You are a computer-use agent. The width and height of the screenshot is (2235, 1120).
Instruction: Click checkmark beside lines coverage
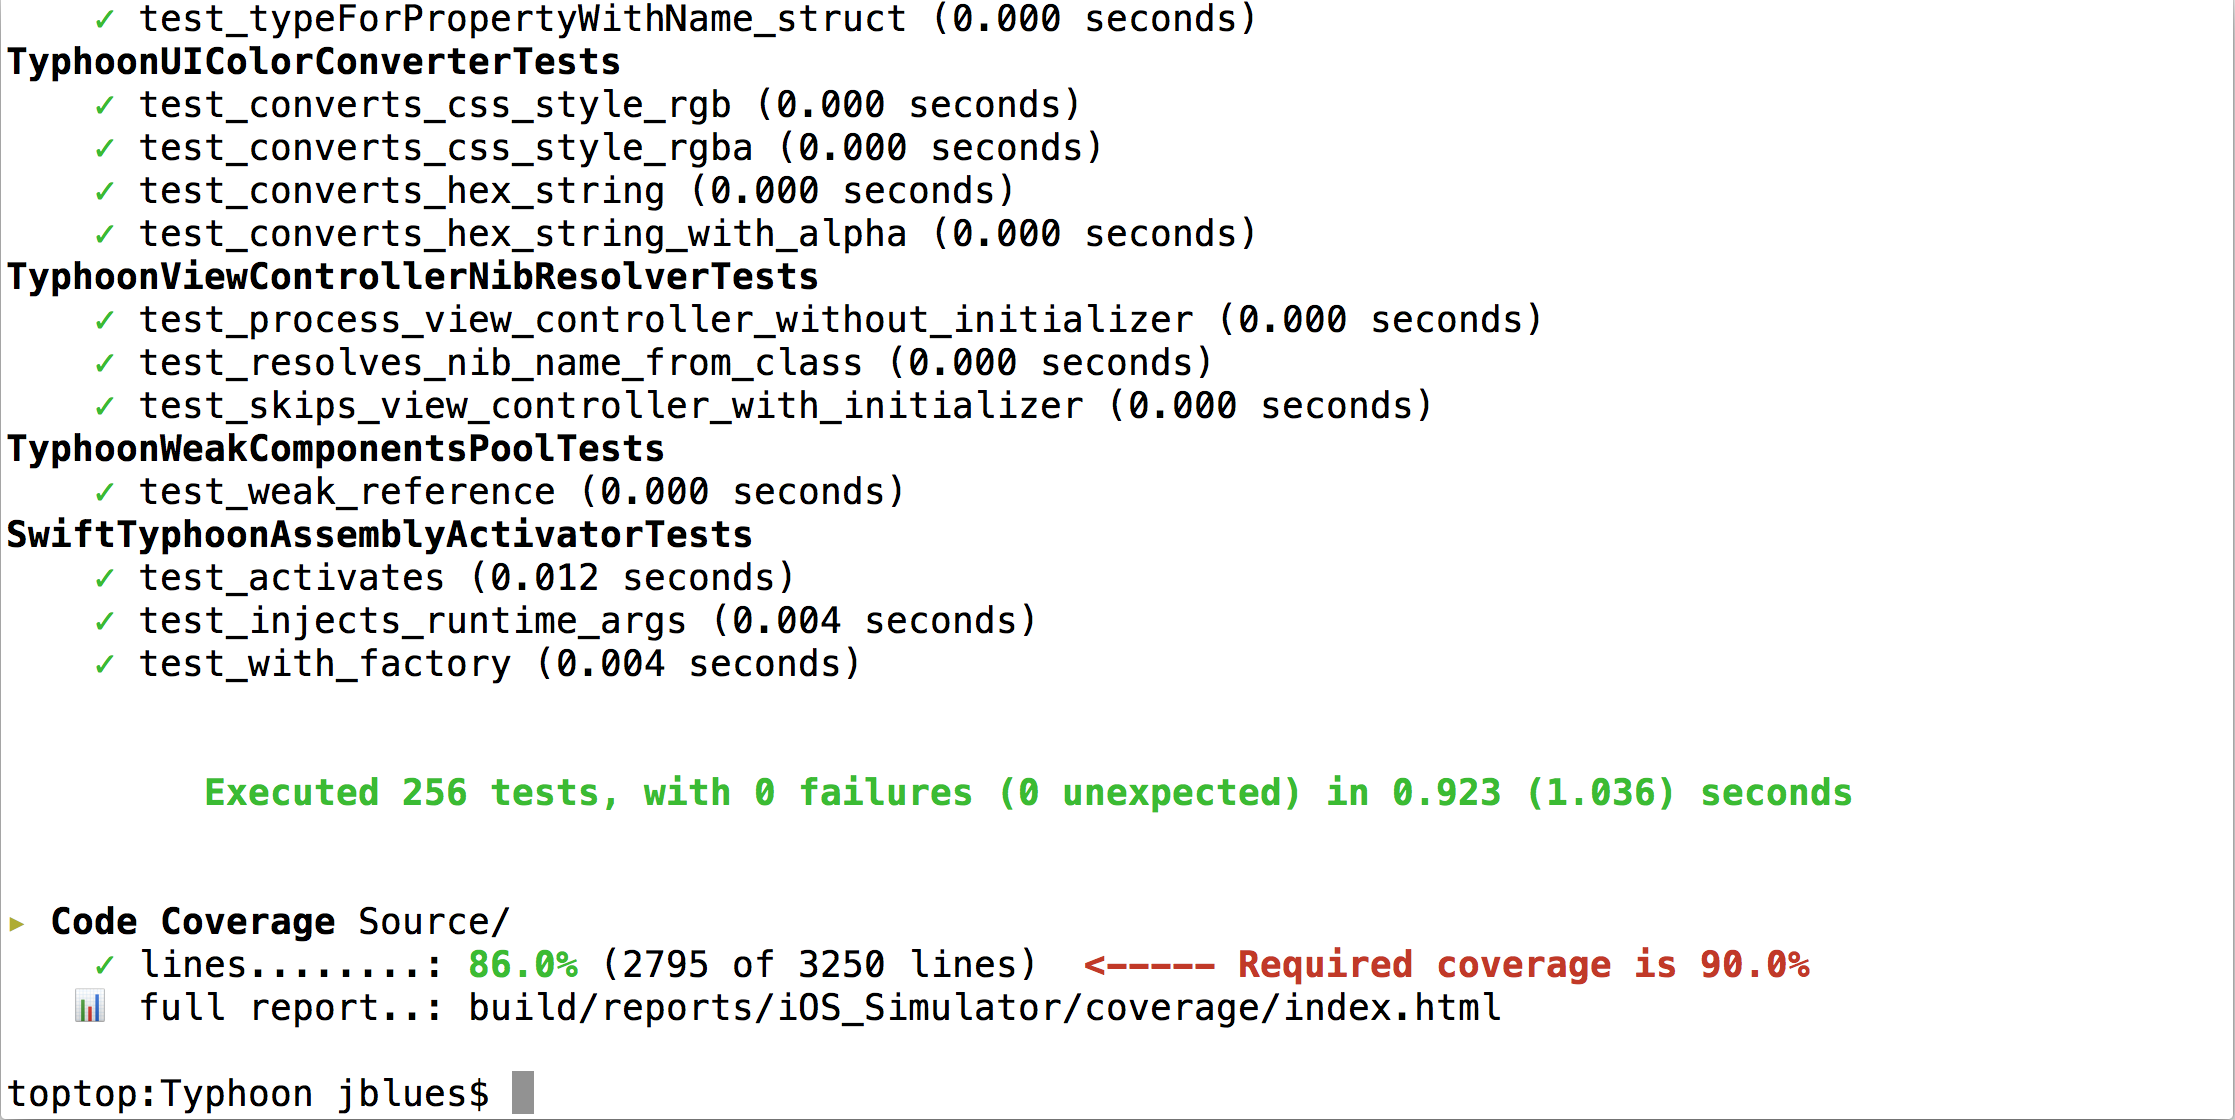[x=105, y=966]
